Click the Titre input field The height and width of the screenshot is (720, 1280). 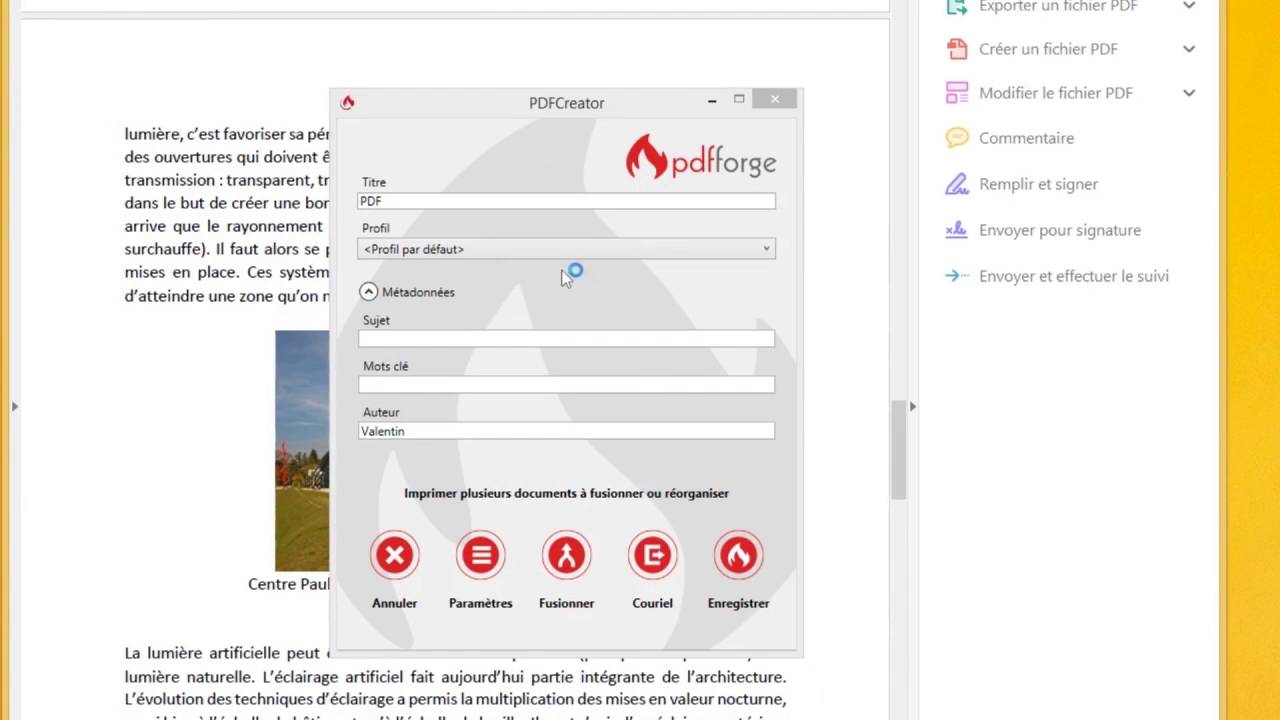(x=566, y=201)
